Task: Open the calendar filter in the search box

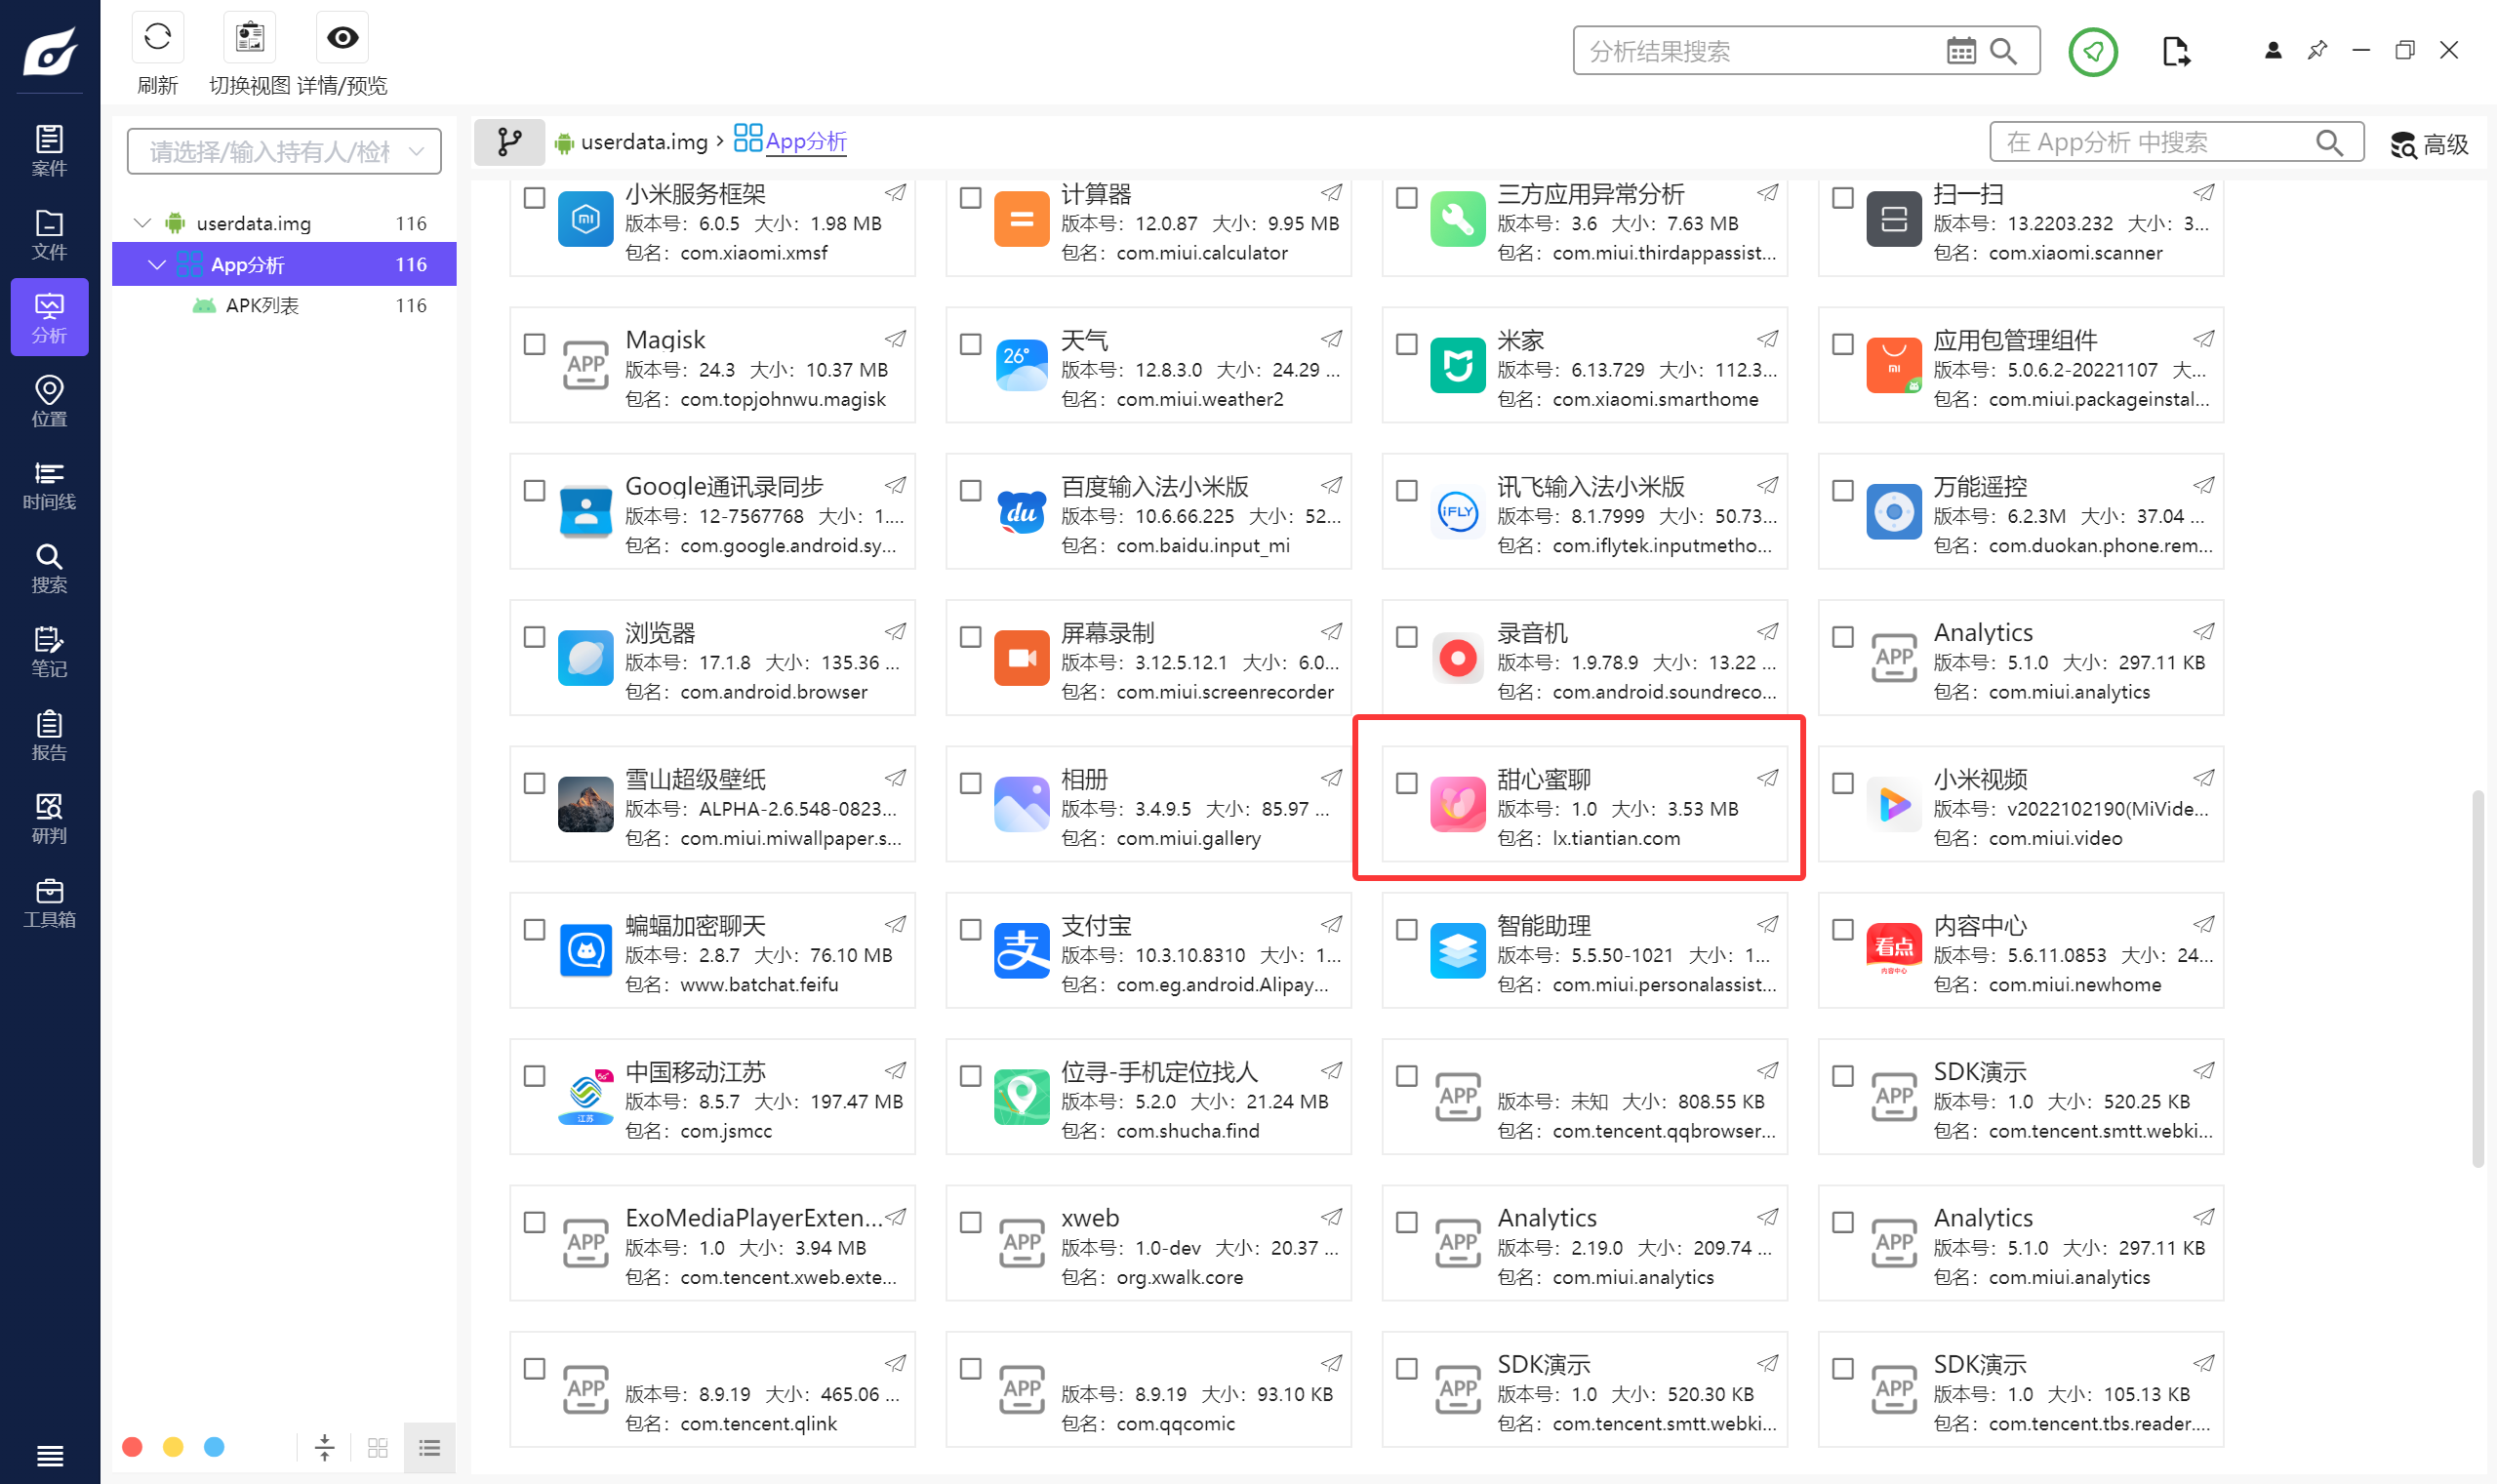Action: [x=1961, y=50]
